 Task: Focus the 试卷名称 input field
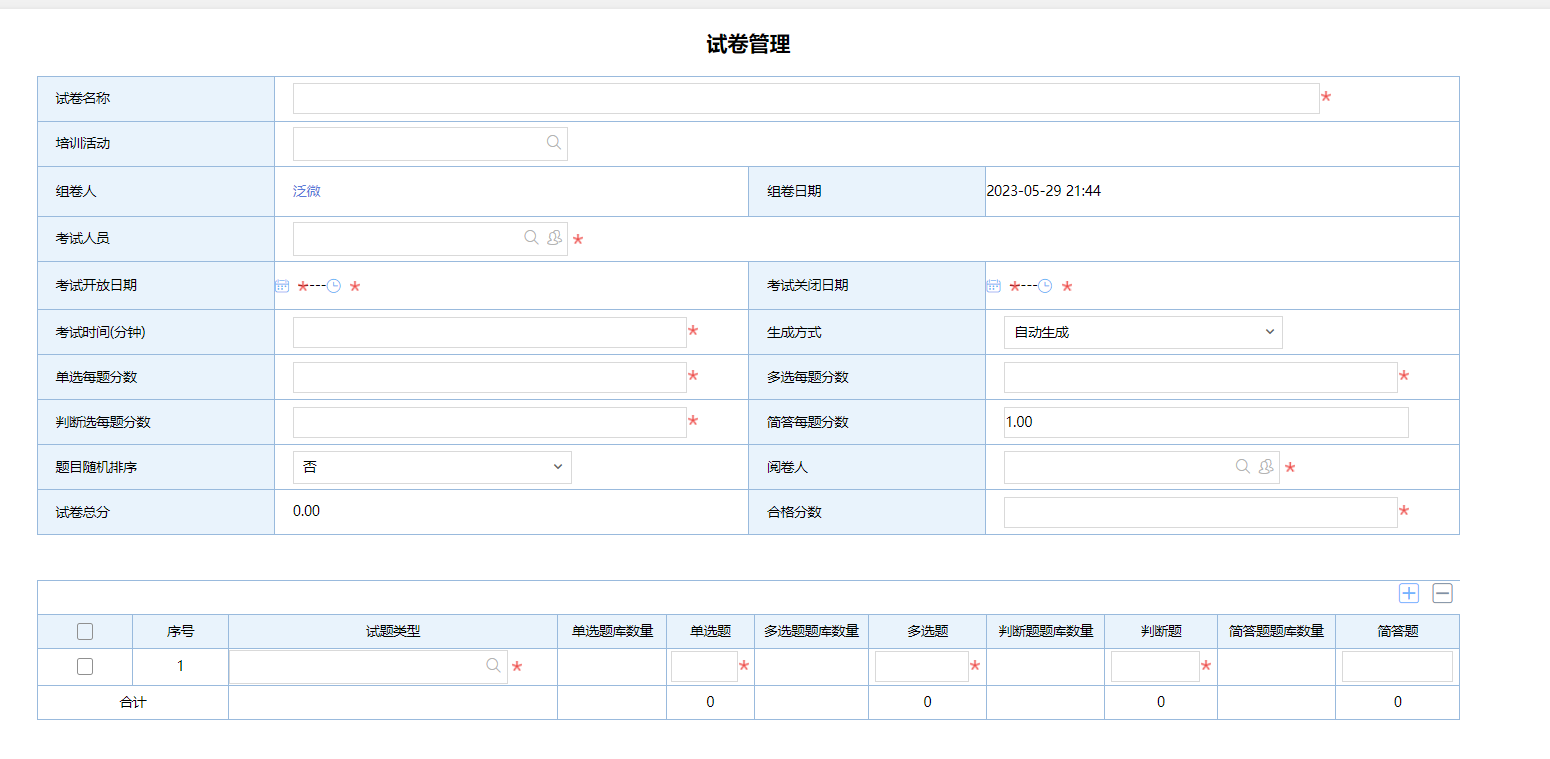(806, 98)
